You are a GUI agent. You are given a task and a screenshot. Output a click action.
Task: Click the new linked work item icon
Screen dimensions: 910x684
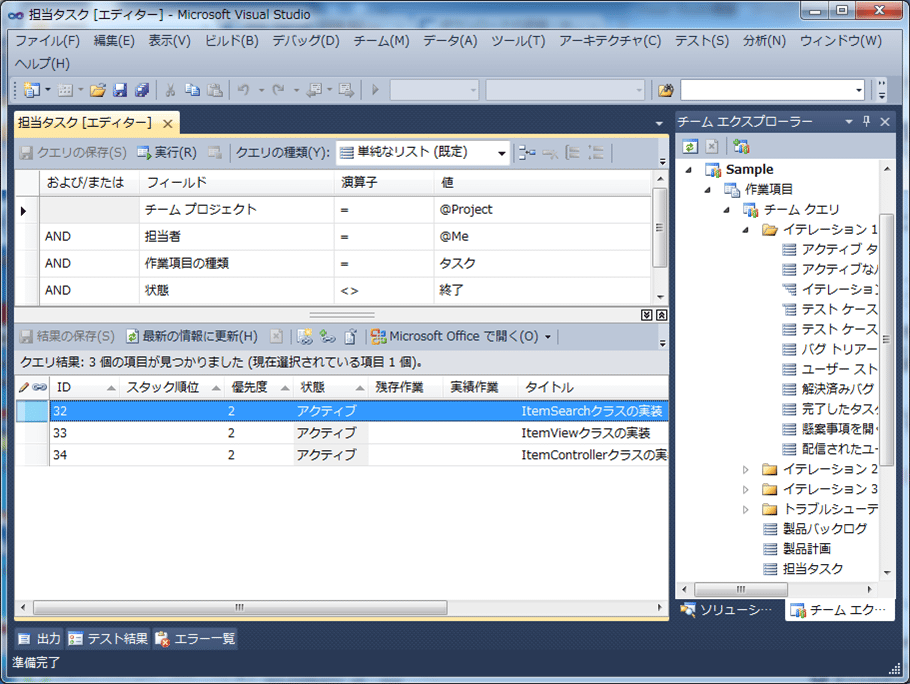click(305, 336)
